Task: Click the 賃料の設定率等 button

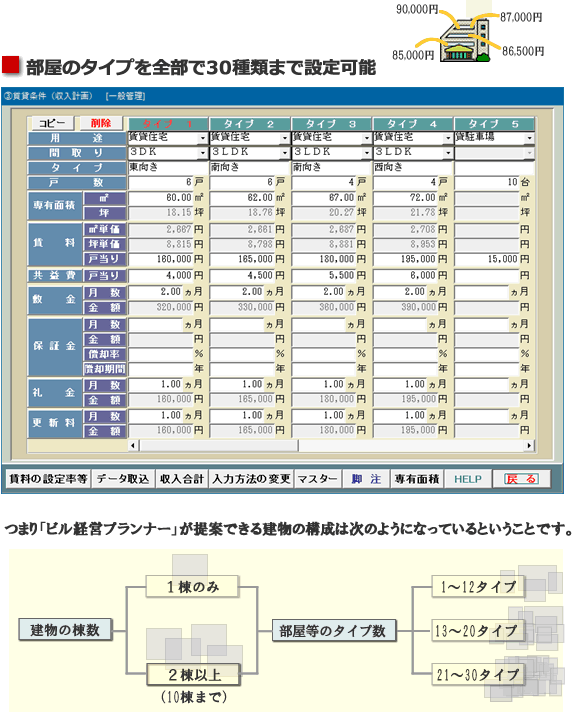Action: (x=48, y=479)
